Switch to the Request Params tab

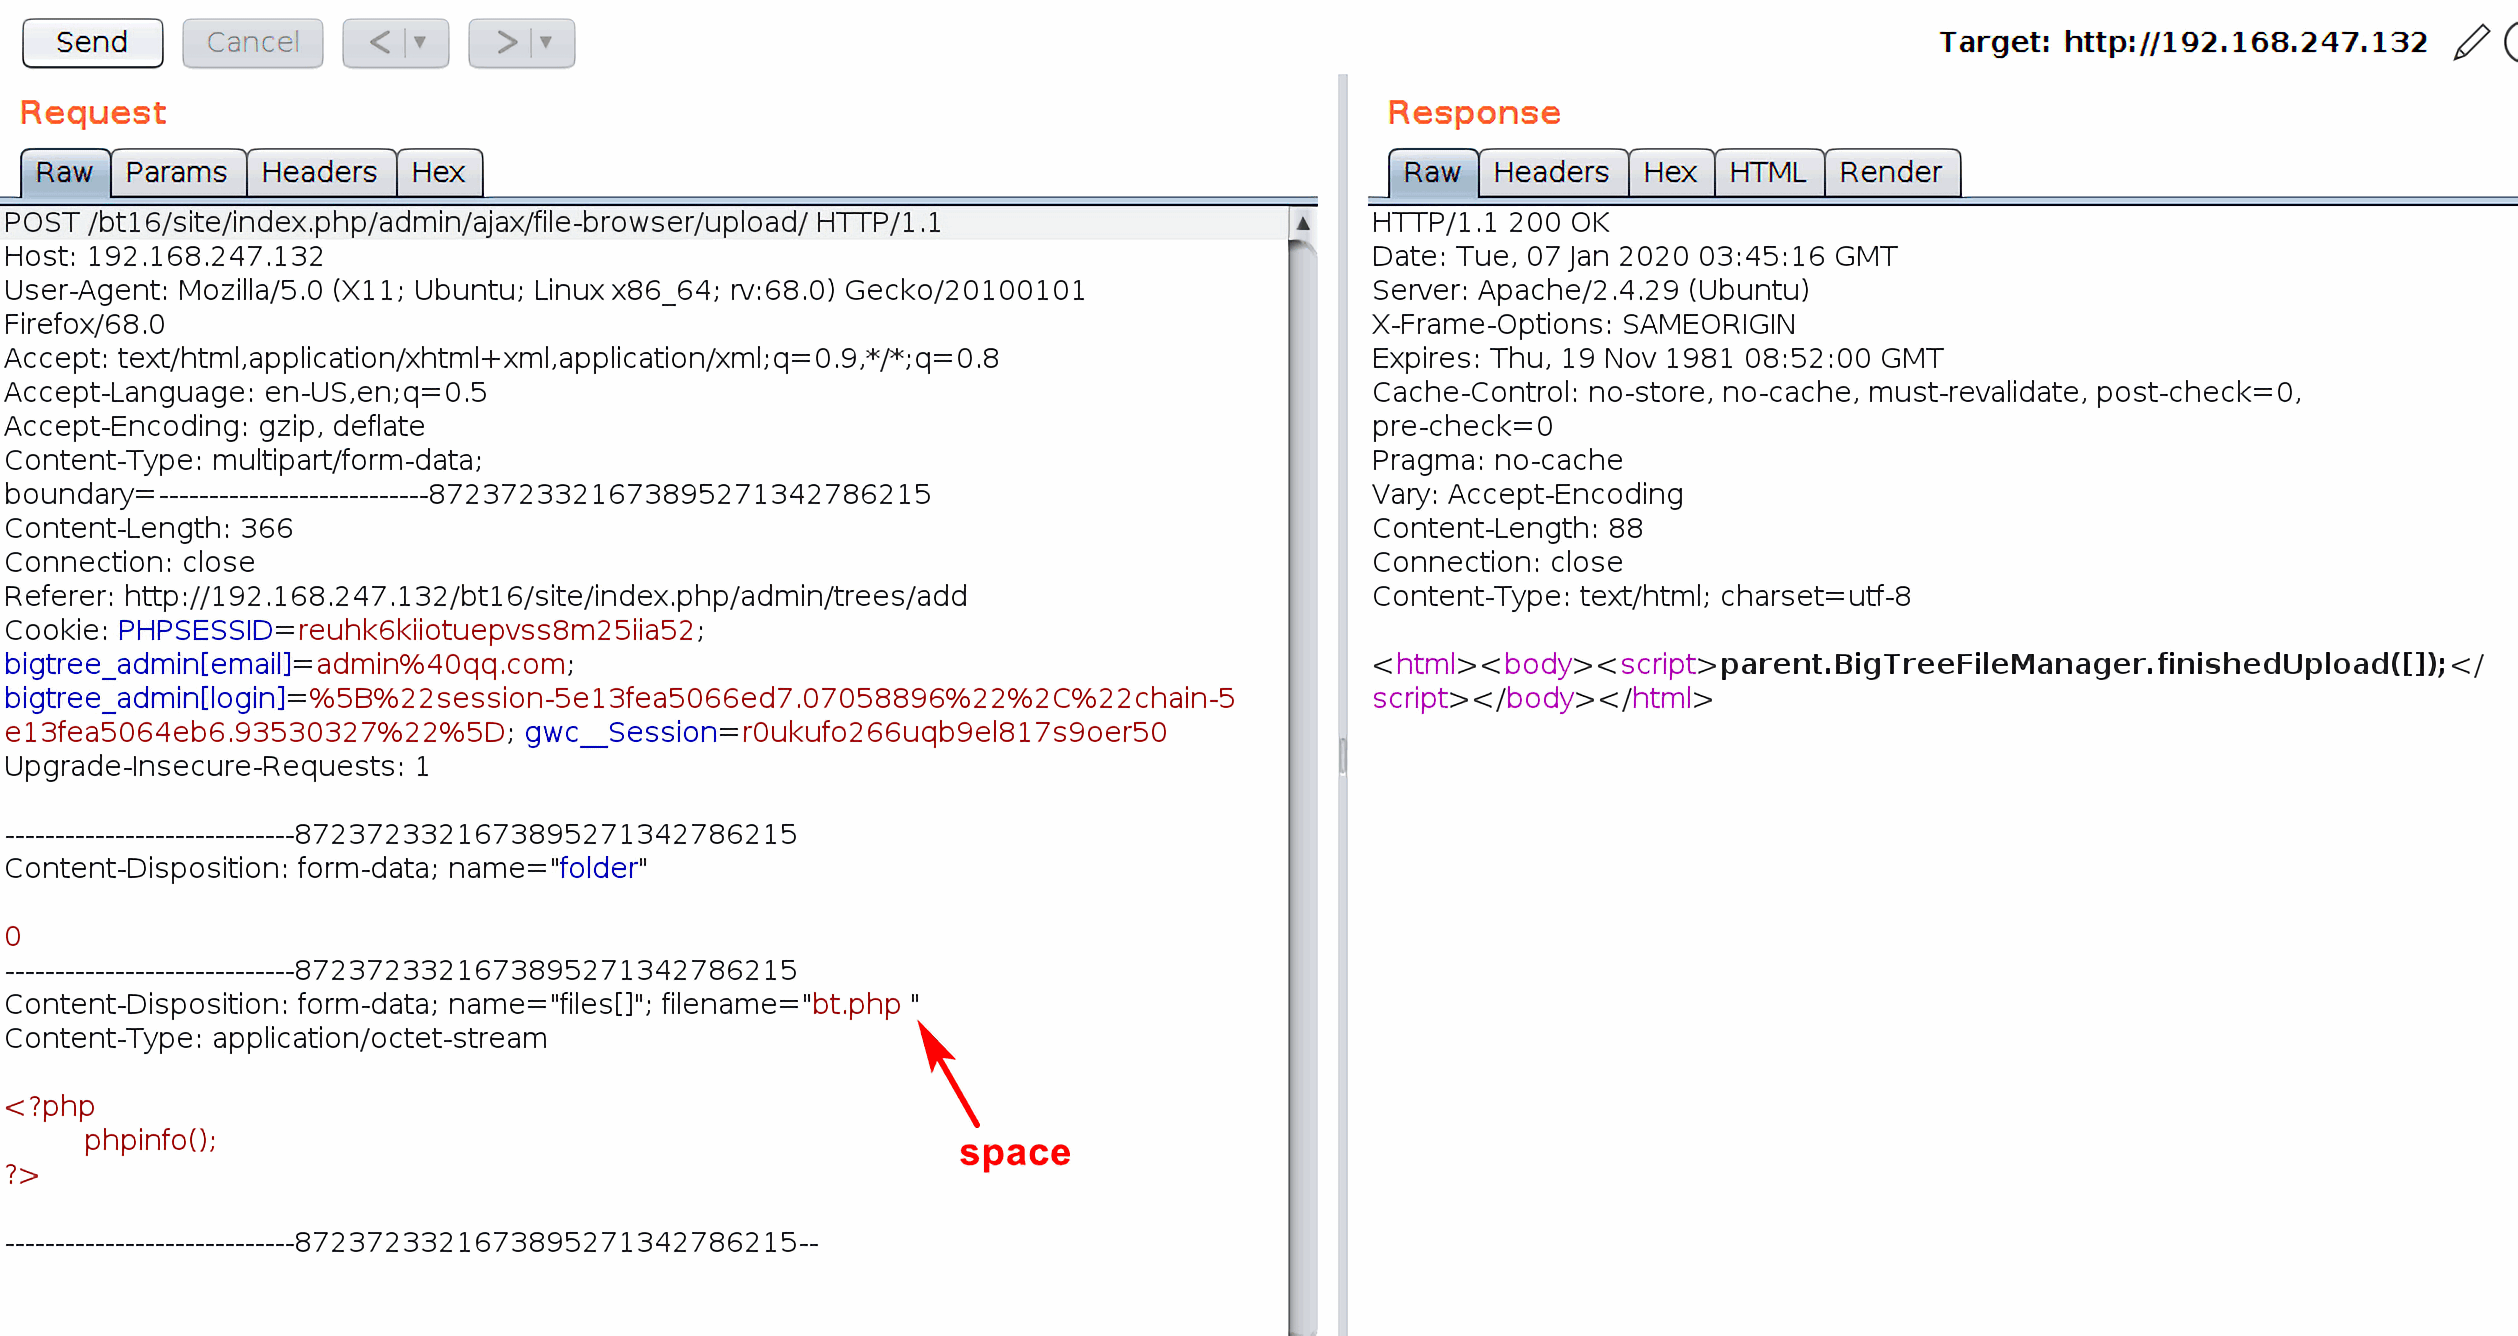pyautogui.click(x=177, y=173)
